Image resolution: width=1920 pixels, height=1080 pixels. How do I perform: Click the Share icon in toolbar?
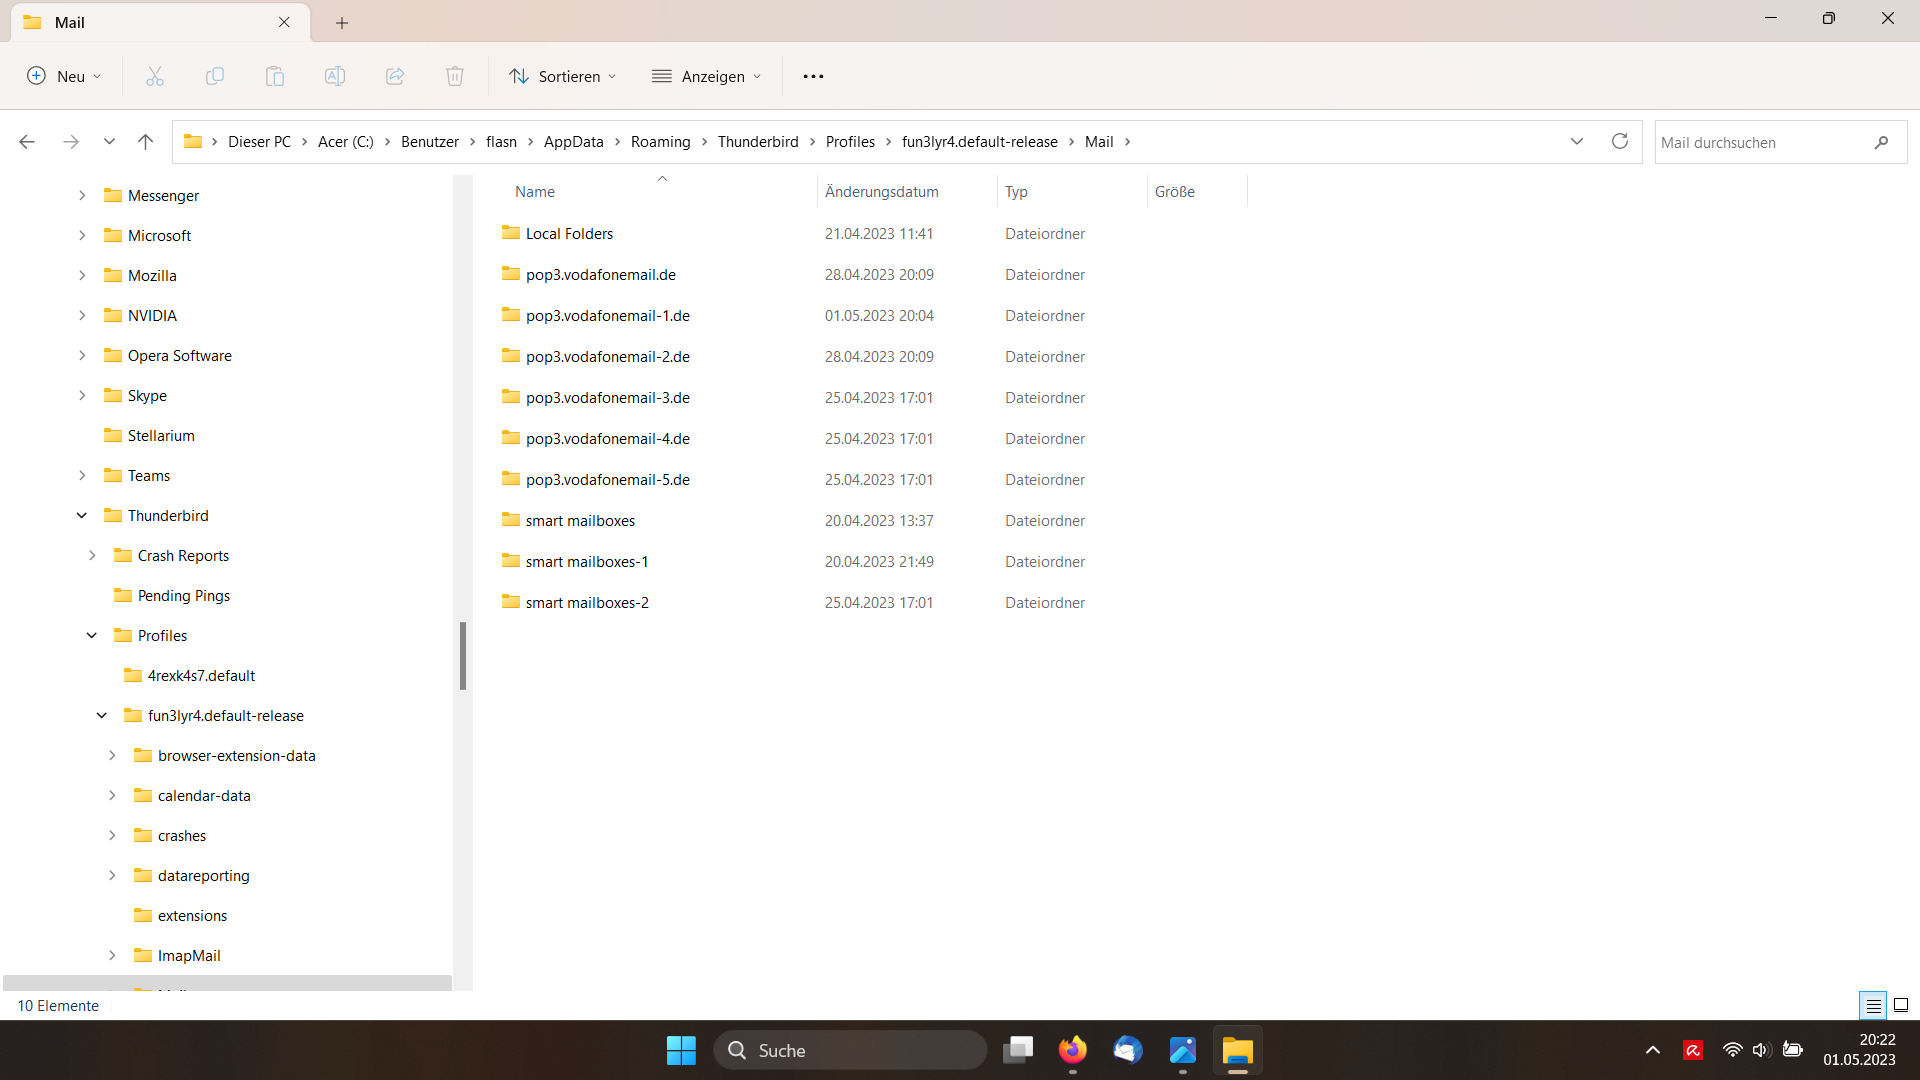pyautogui.click(x=395, y=76)
